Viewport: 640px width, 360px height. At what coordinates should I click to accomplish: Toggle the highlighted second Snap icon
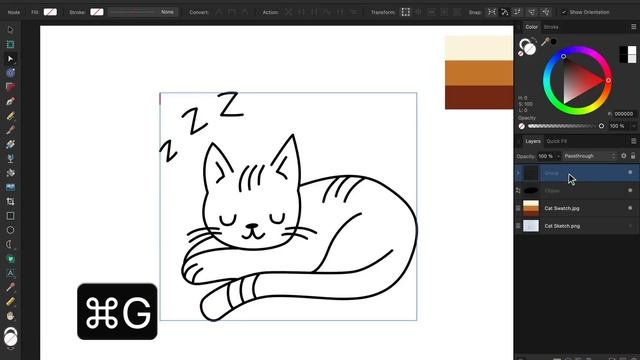(x=504, y=12)
